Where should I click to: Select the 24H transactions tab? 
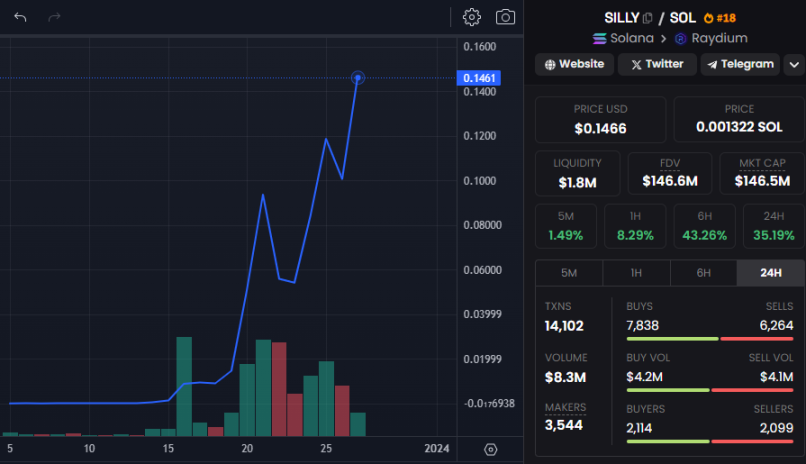[x=770, y=273]
